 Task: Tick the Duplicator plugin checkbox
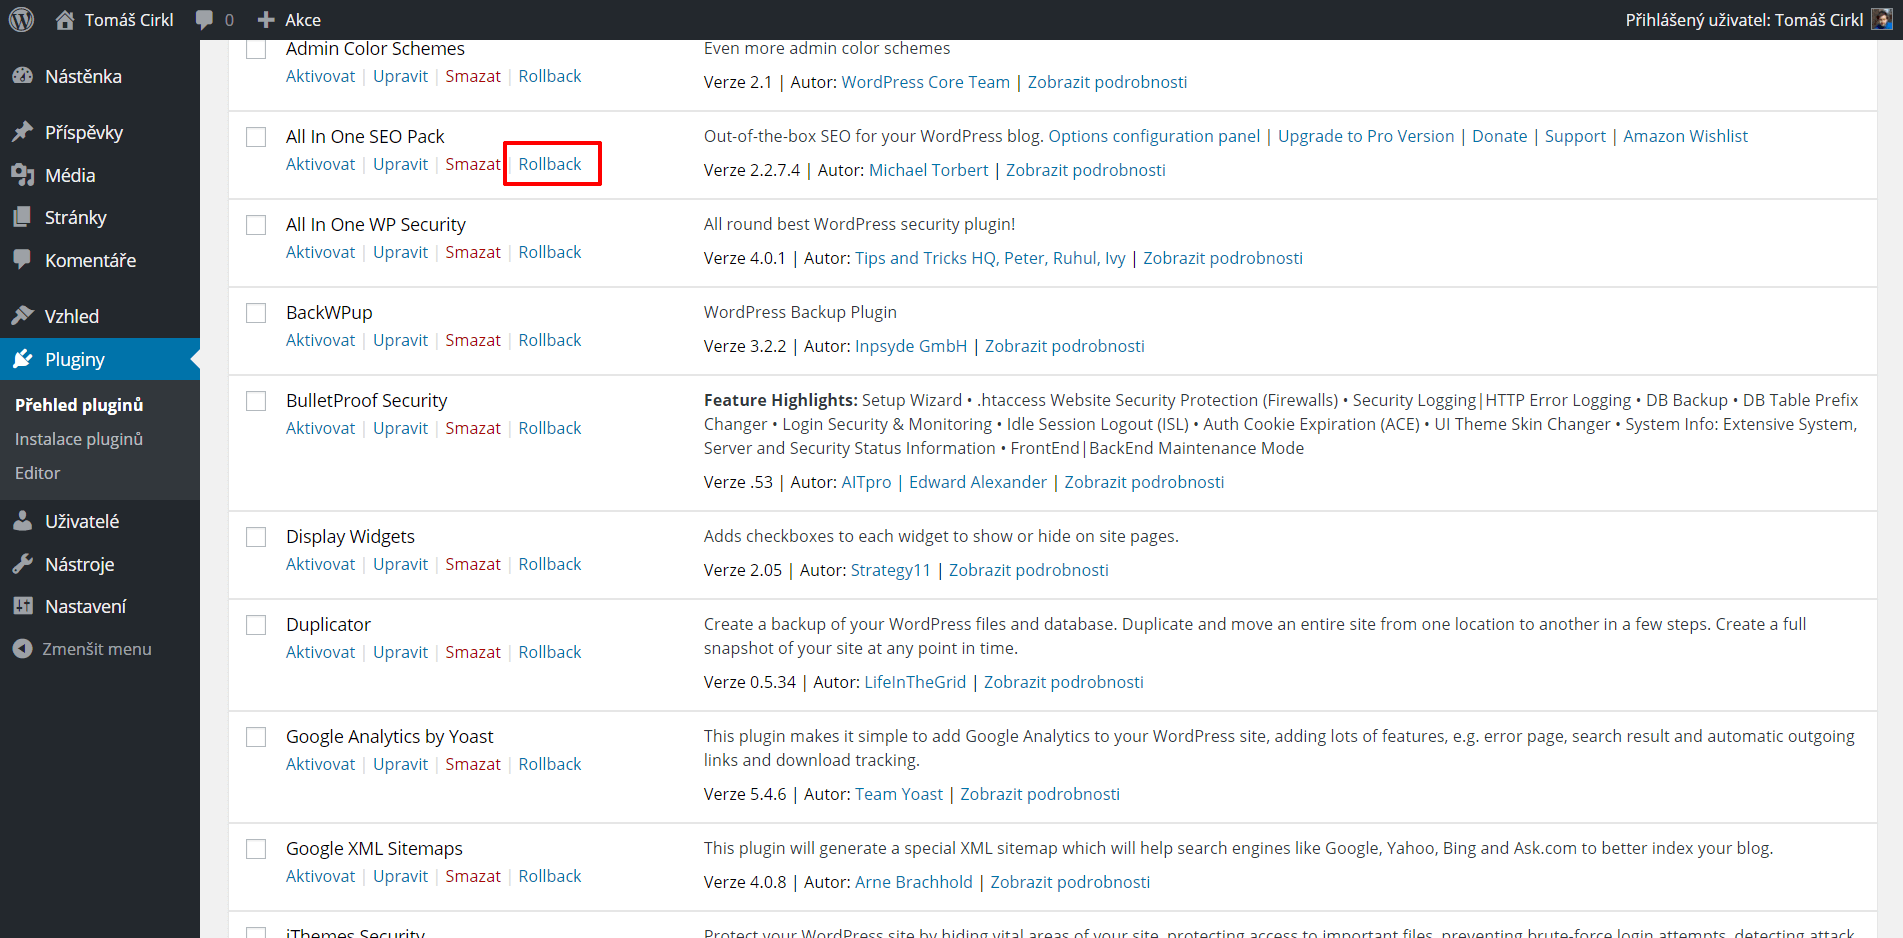tap(256, 625)
